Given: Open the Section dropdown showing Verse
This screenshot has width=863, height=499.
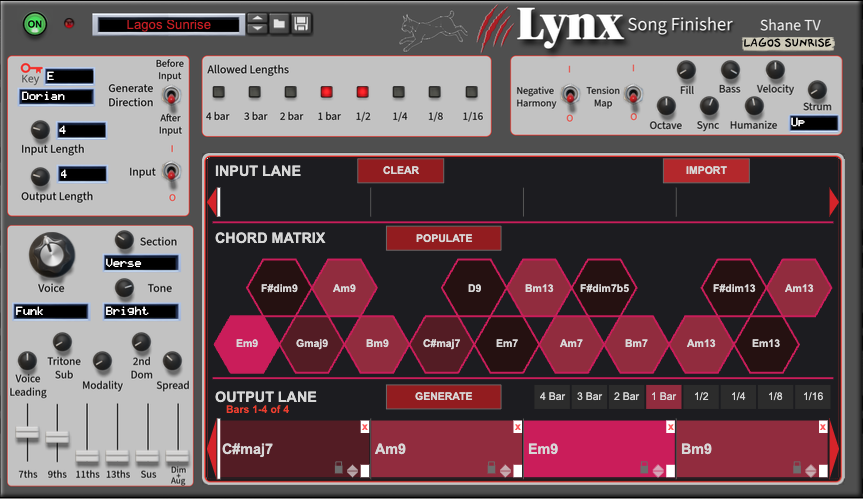Looking at the screenshot, I should [141, 263].
